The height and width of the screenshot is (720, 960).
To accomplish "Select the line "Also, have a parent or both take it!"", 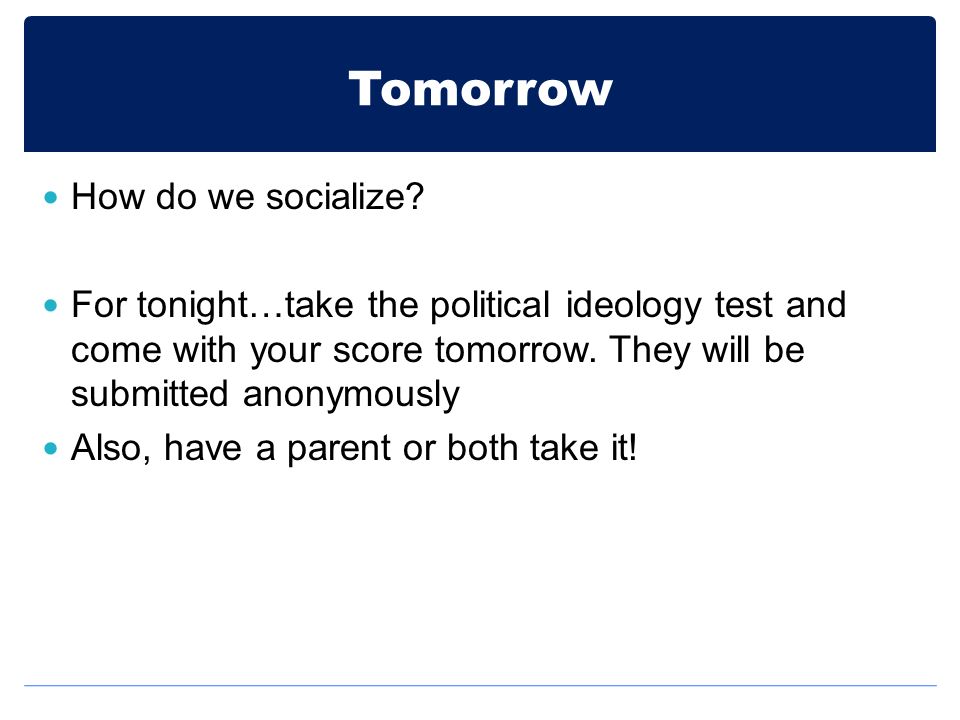I will point(354,448).
